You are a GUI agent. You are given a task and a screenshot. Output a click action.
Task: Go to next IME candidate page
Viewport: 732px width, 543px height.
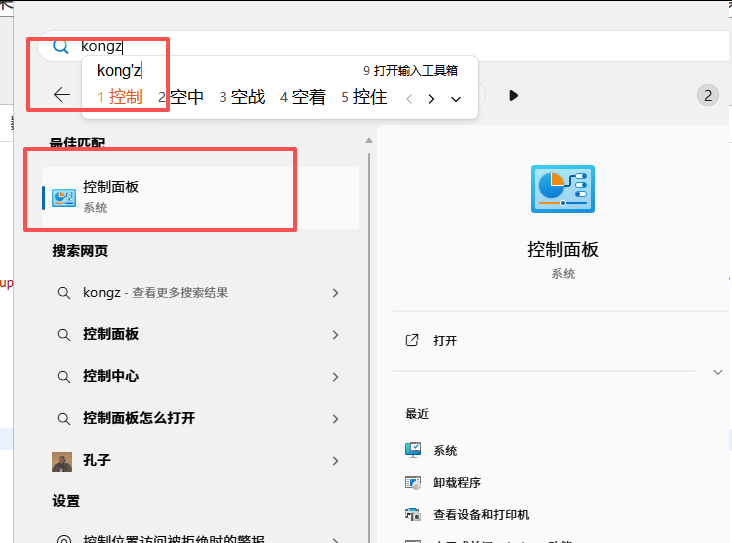pyautogui.click(x=431, y=98)
